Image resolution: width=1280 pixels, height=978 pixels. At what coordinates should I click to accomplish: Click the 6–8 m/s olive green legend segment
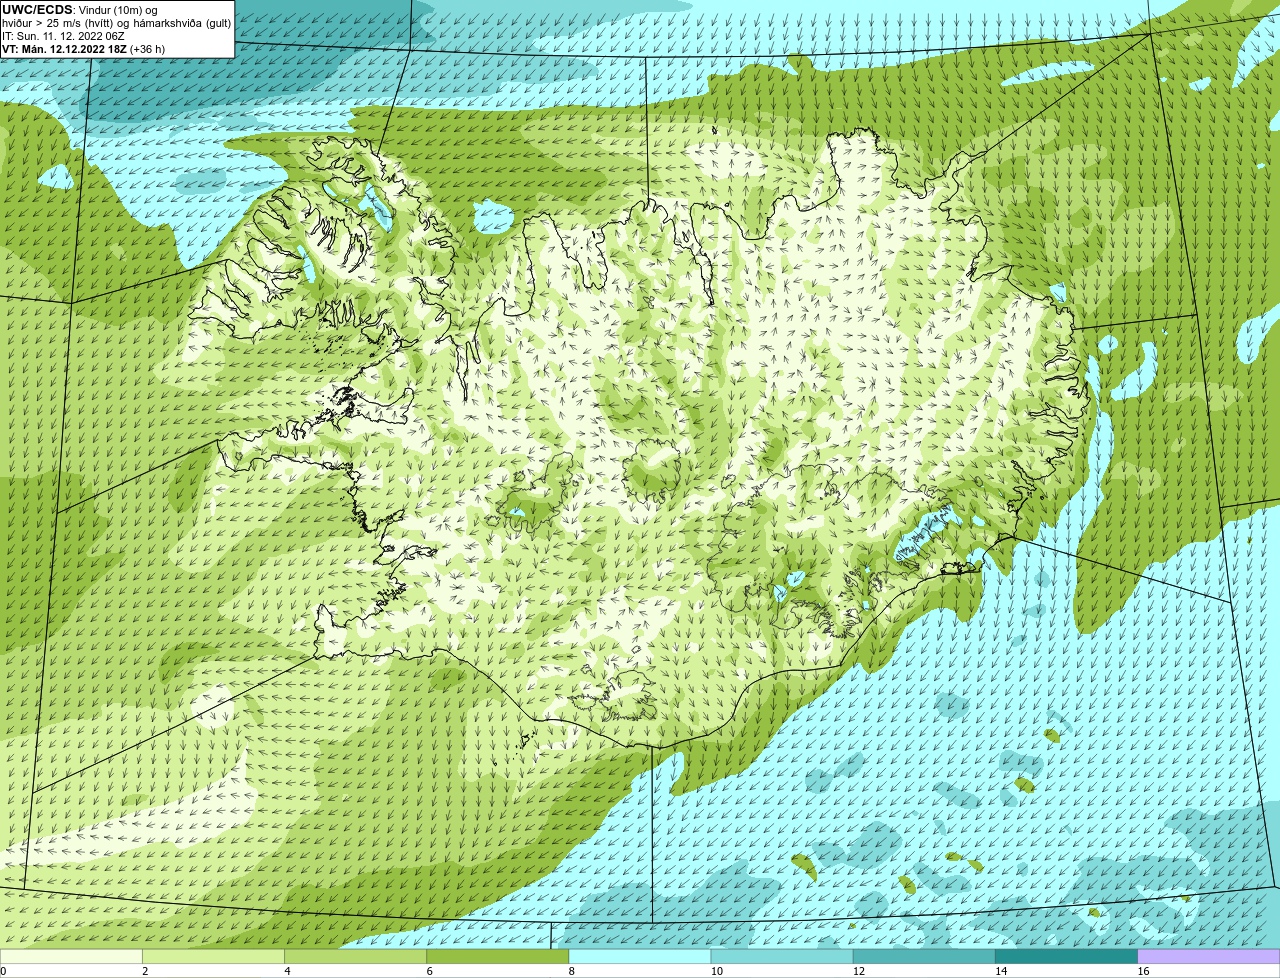(498, 957)
